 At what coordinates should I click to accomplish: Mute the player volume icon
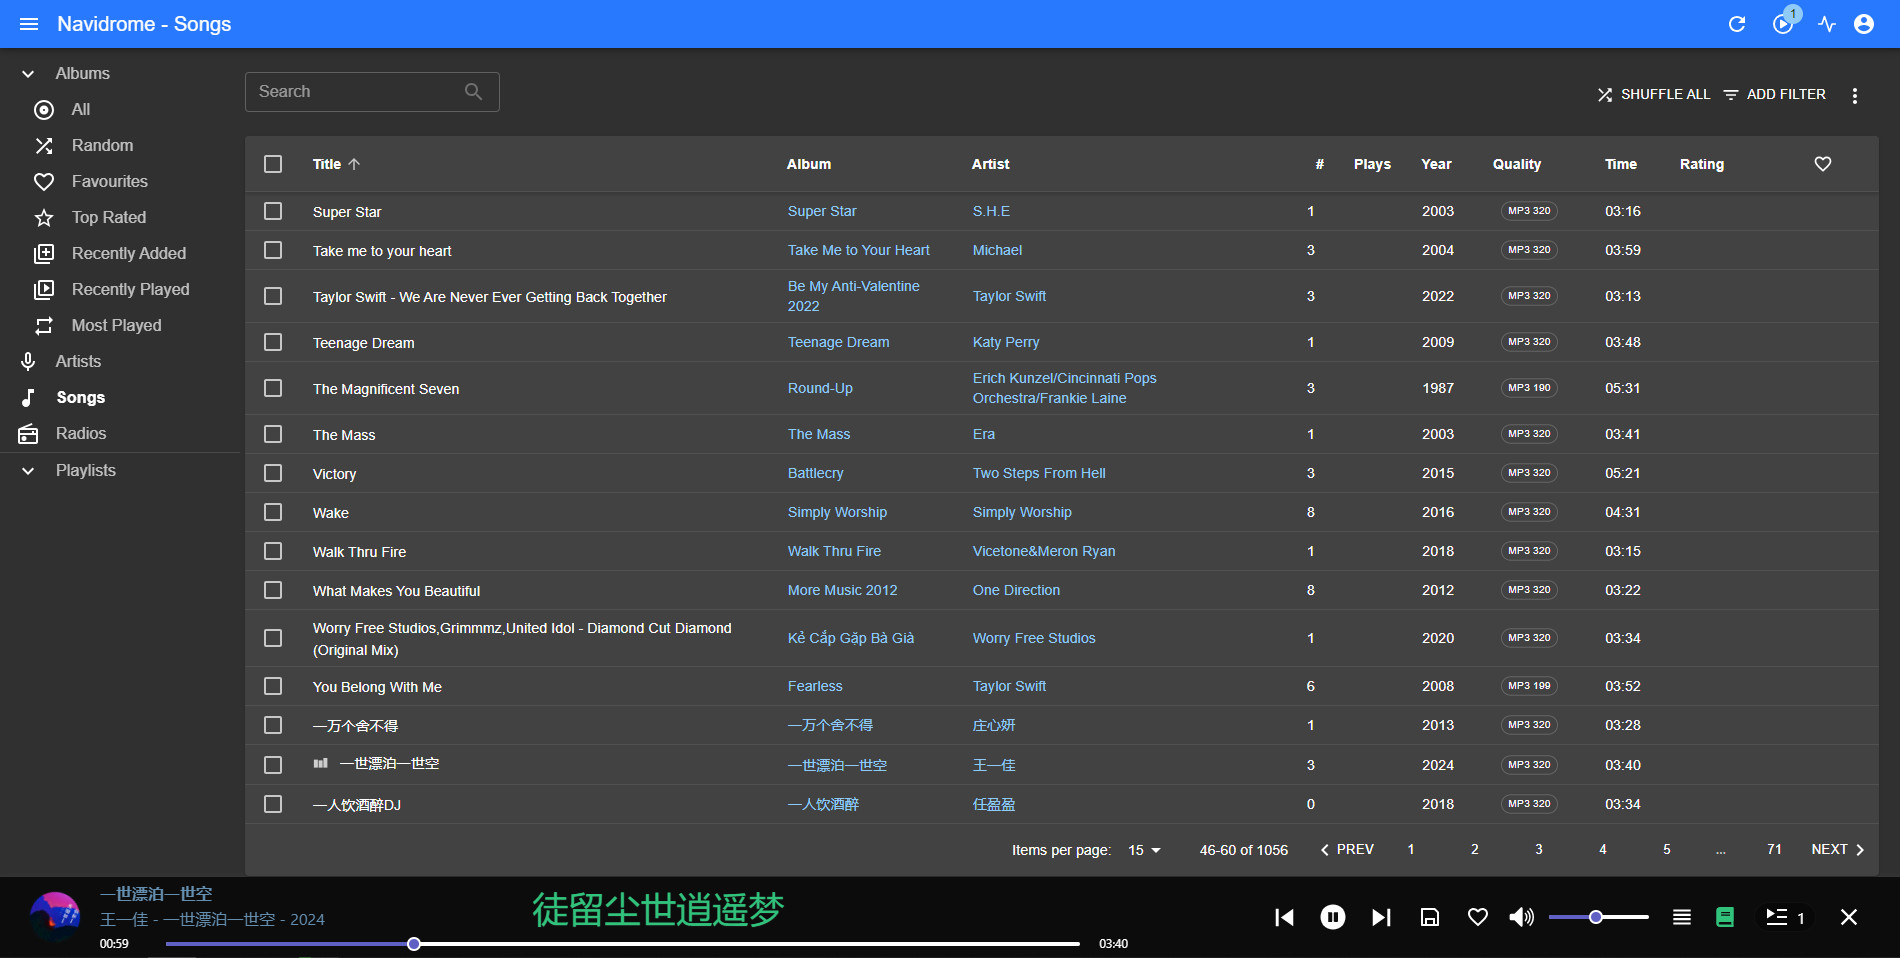(x=1522, y=917)
